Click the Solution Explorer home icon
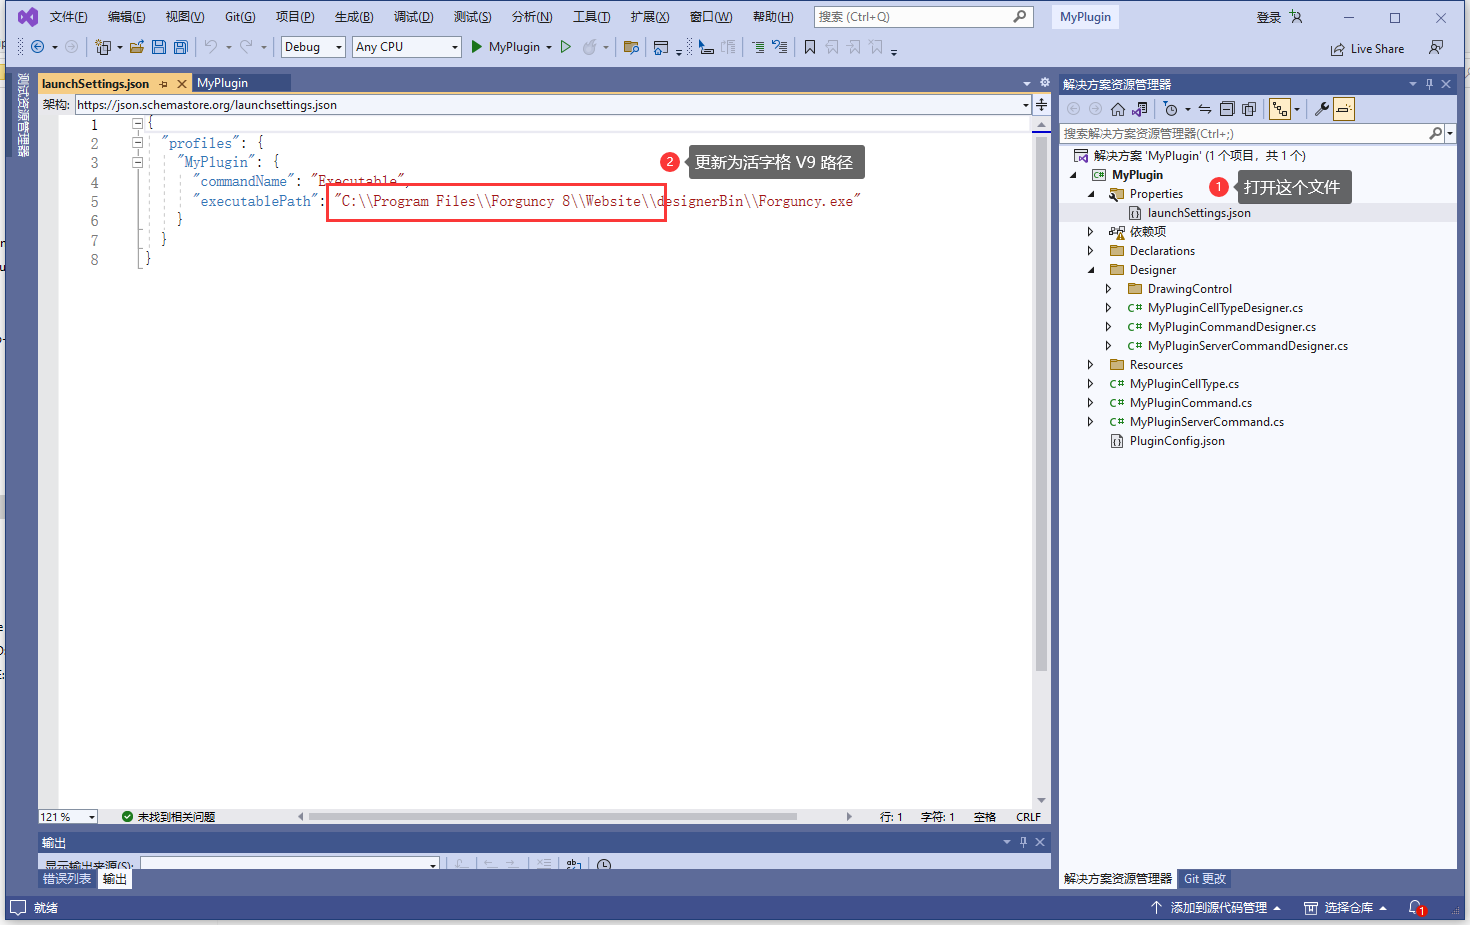The width and height of the screenshot is (1470, 925). [x=1118, y=109]
